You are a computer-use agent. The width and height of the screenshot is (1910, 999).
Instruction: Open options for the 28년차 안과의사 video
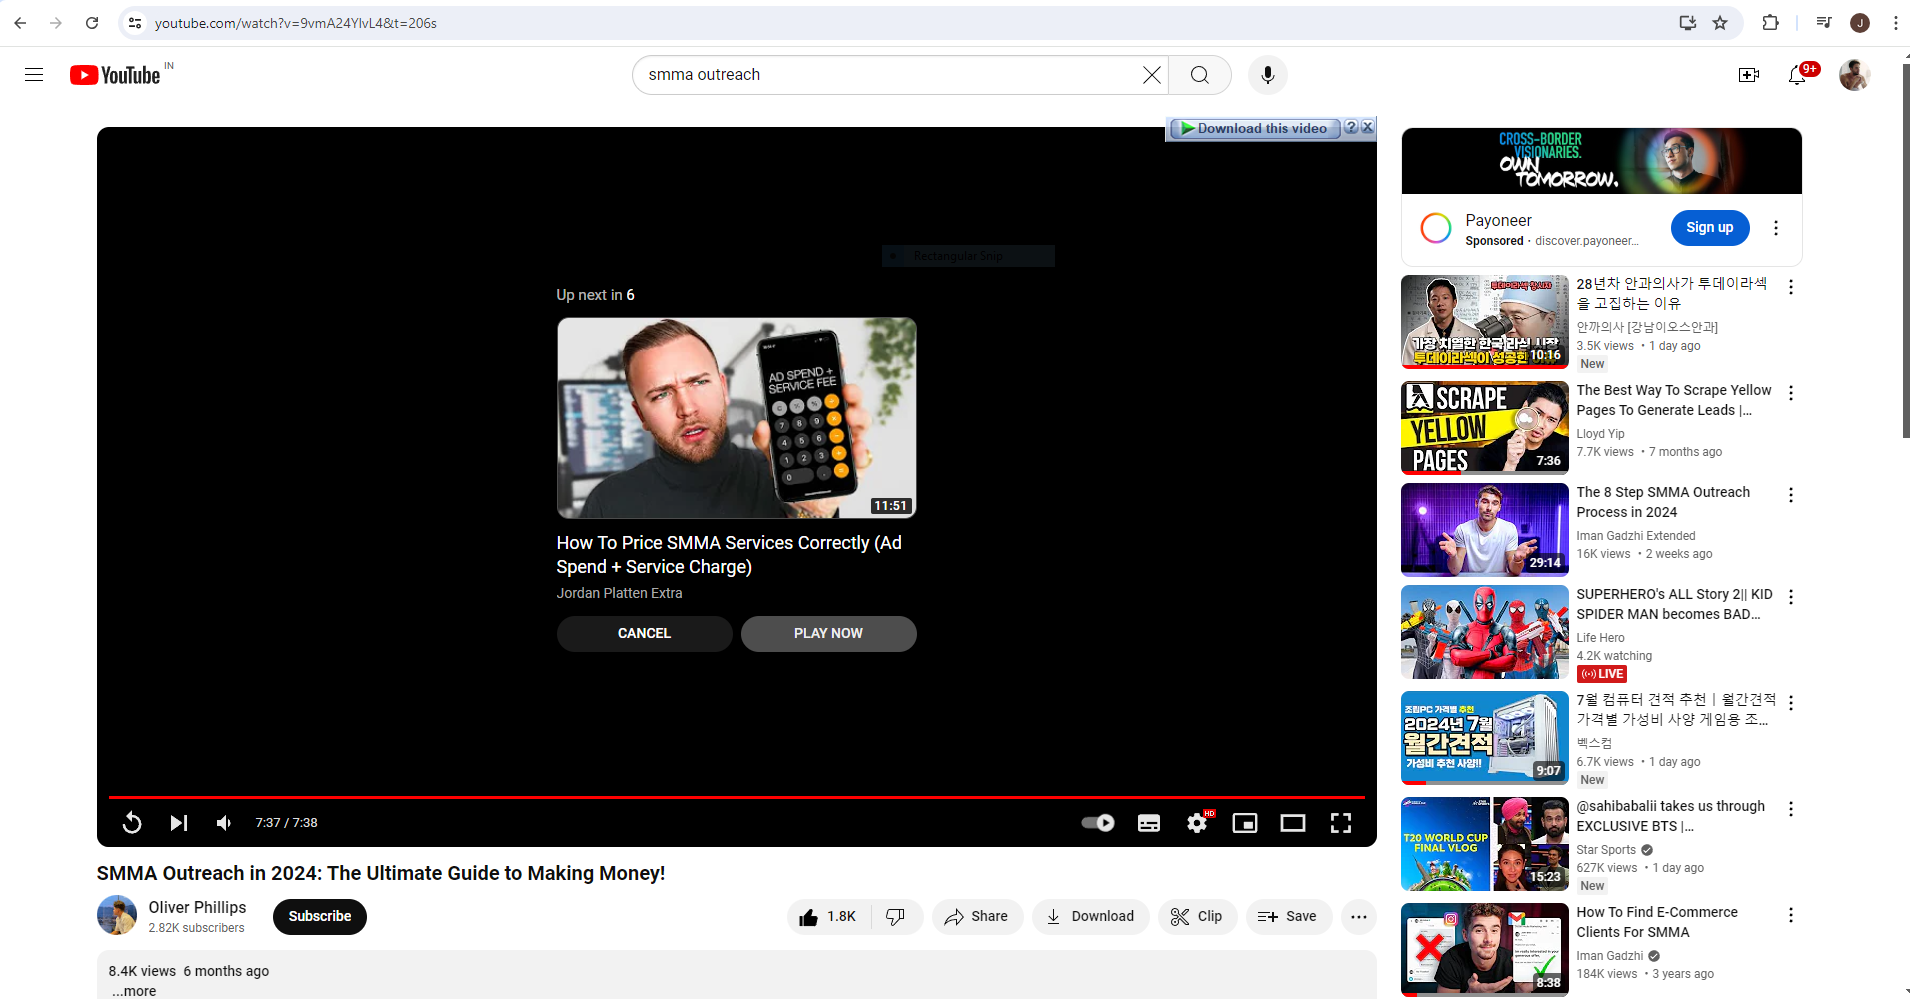[1791, 287]
